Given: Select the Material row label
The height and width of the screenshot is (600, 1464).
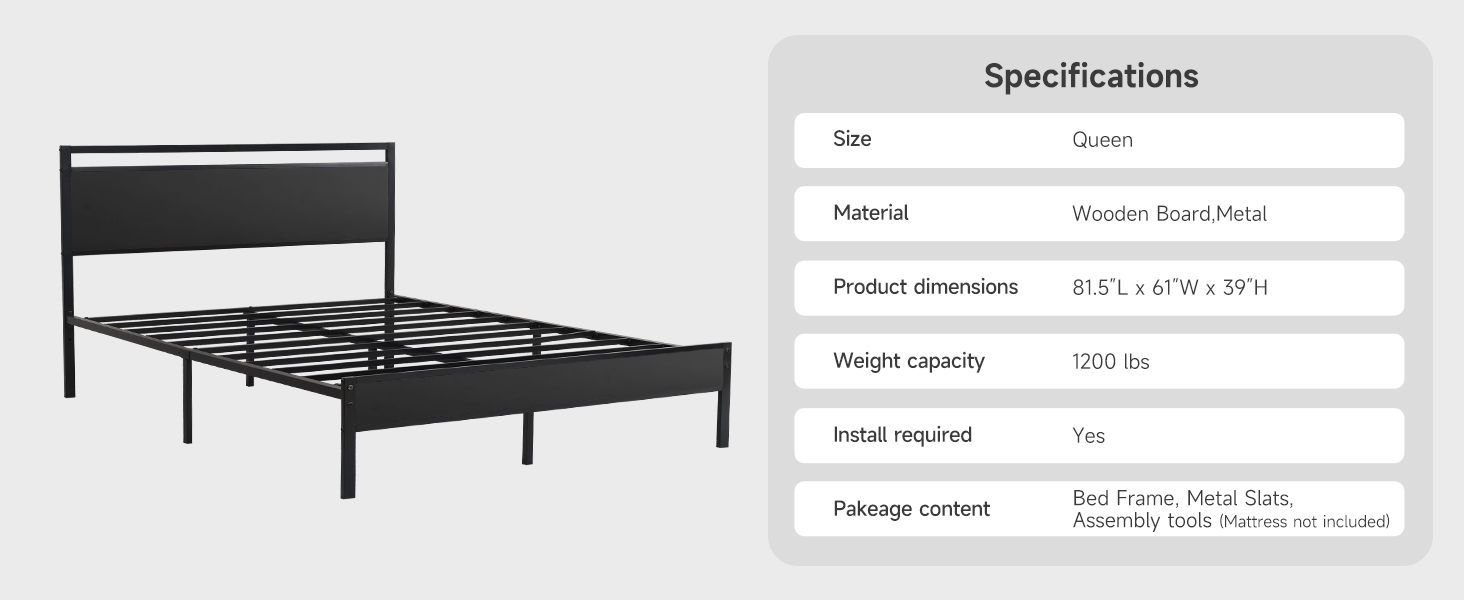Looking at the screenshot, I should coord(870,213).
